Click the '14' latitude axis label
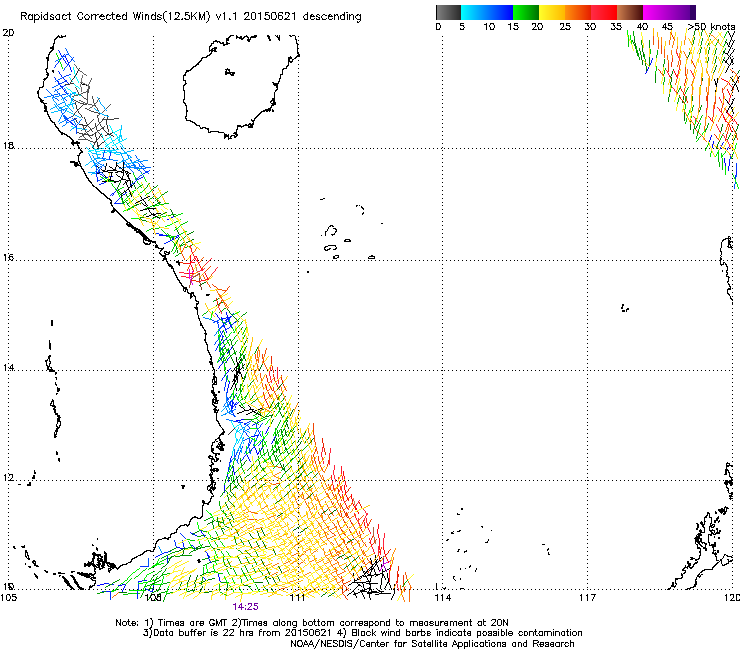This screenshot has width=740, height=650. (8, 367)
